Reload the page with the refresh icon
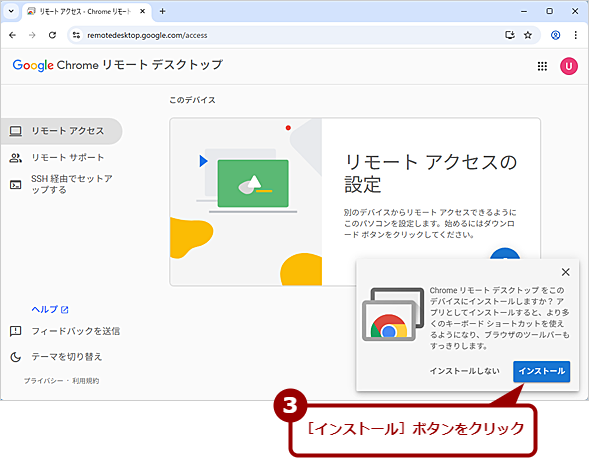Viewport: 589px width, 458px height. [53, 35]
